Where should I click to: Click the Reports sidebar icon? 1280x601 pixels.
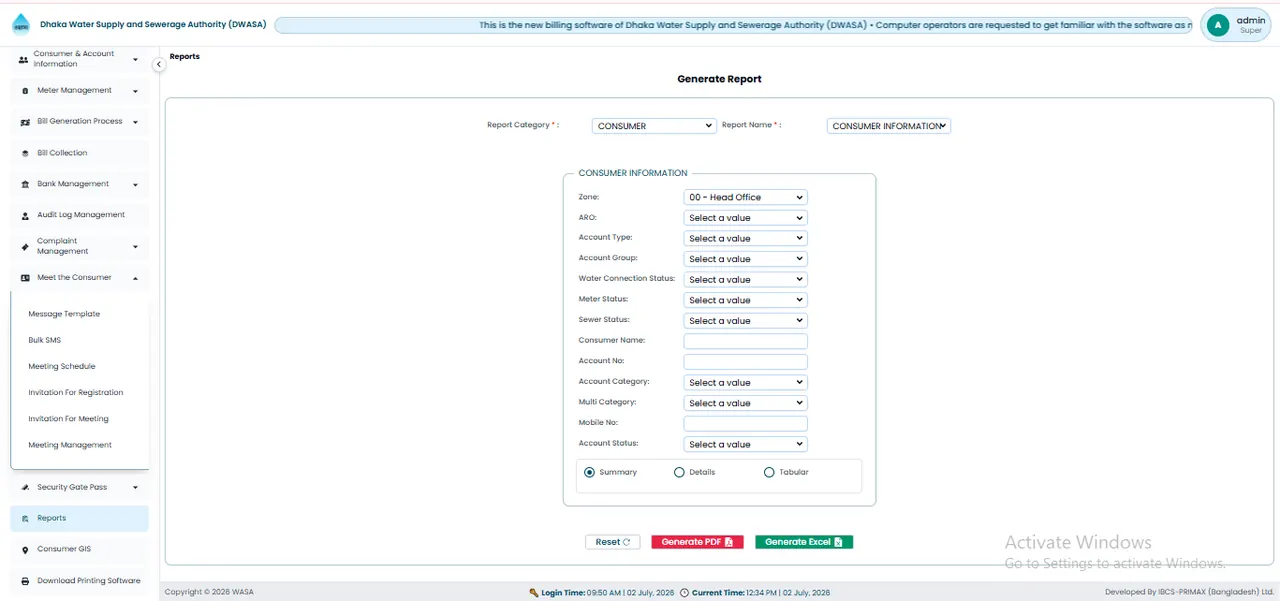pyautogui.click(x=25, y=519)
